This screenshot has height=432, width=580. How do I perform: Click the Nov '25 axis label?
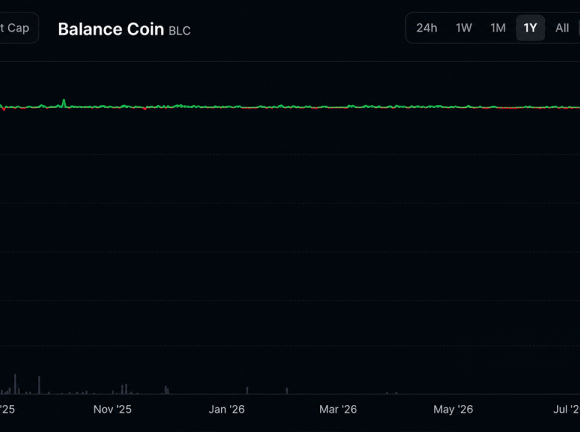pyautogui.click(x=112, y=409)
